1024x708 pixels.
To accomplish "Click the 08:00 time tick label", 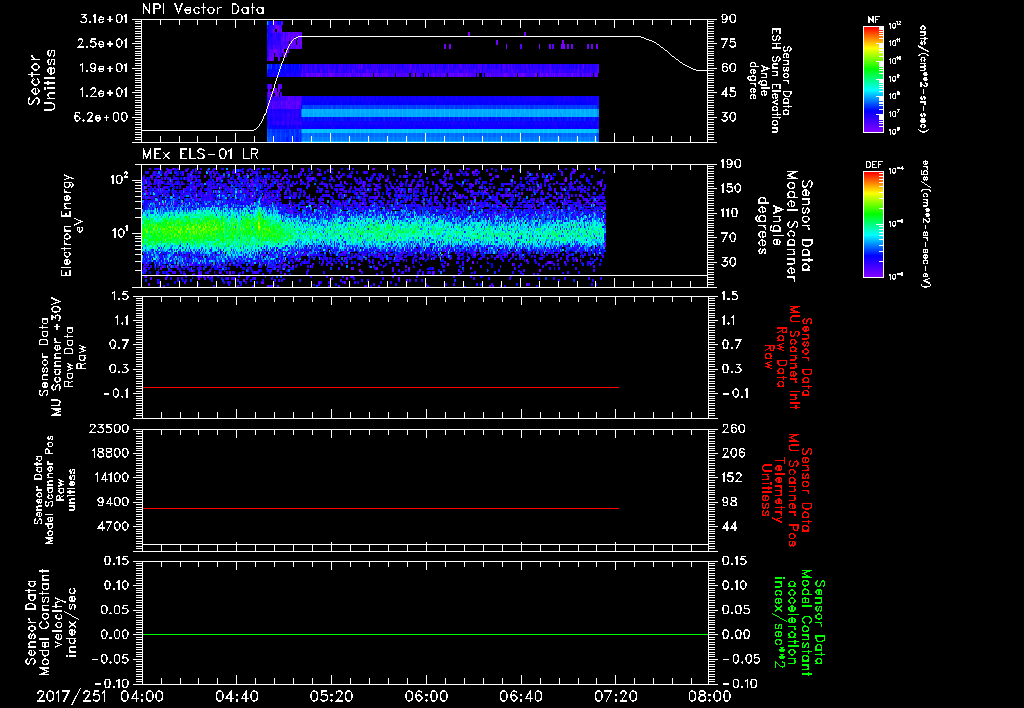I will [x=710, y=696].
